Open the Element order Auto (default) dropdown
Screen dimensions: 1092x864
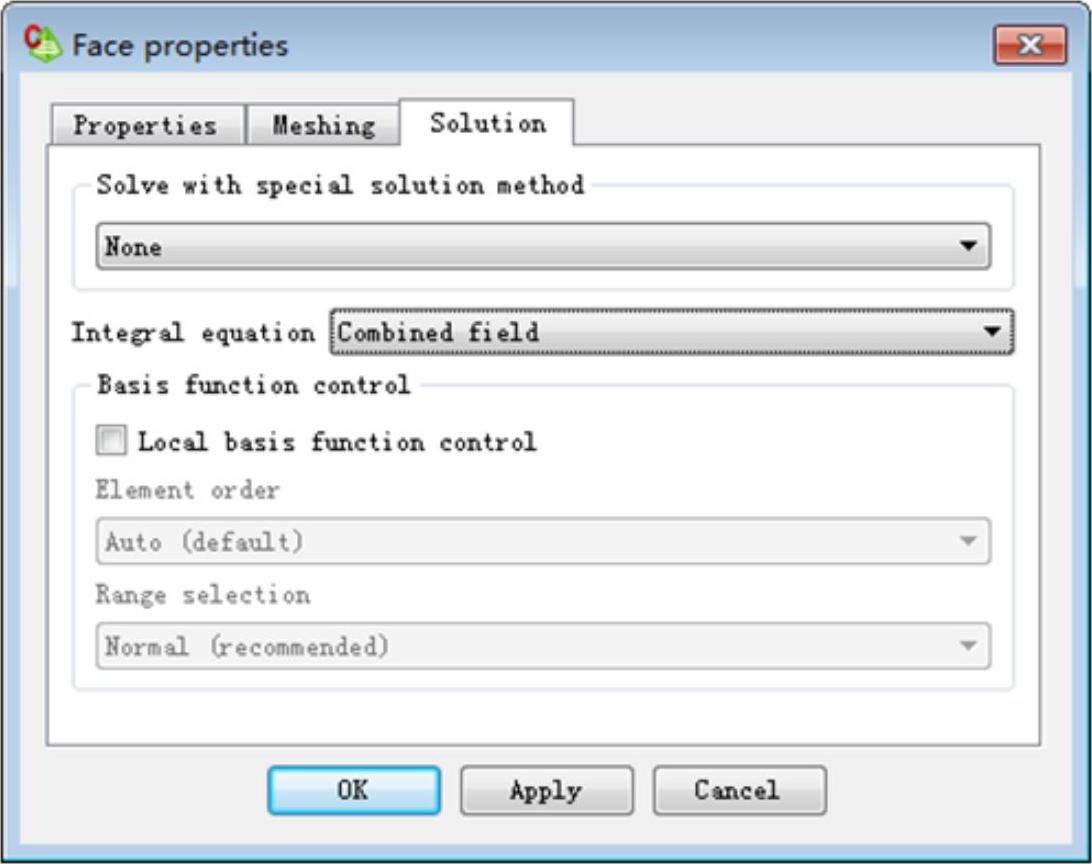coord(543,541)
